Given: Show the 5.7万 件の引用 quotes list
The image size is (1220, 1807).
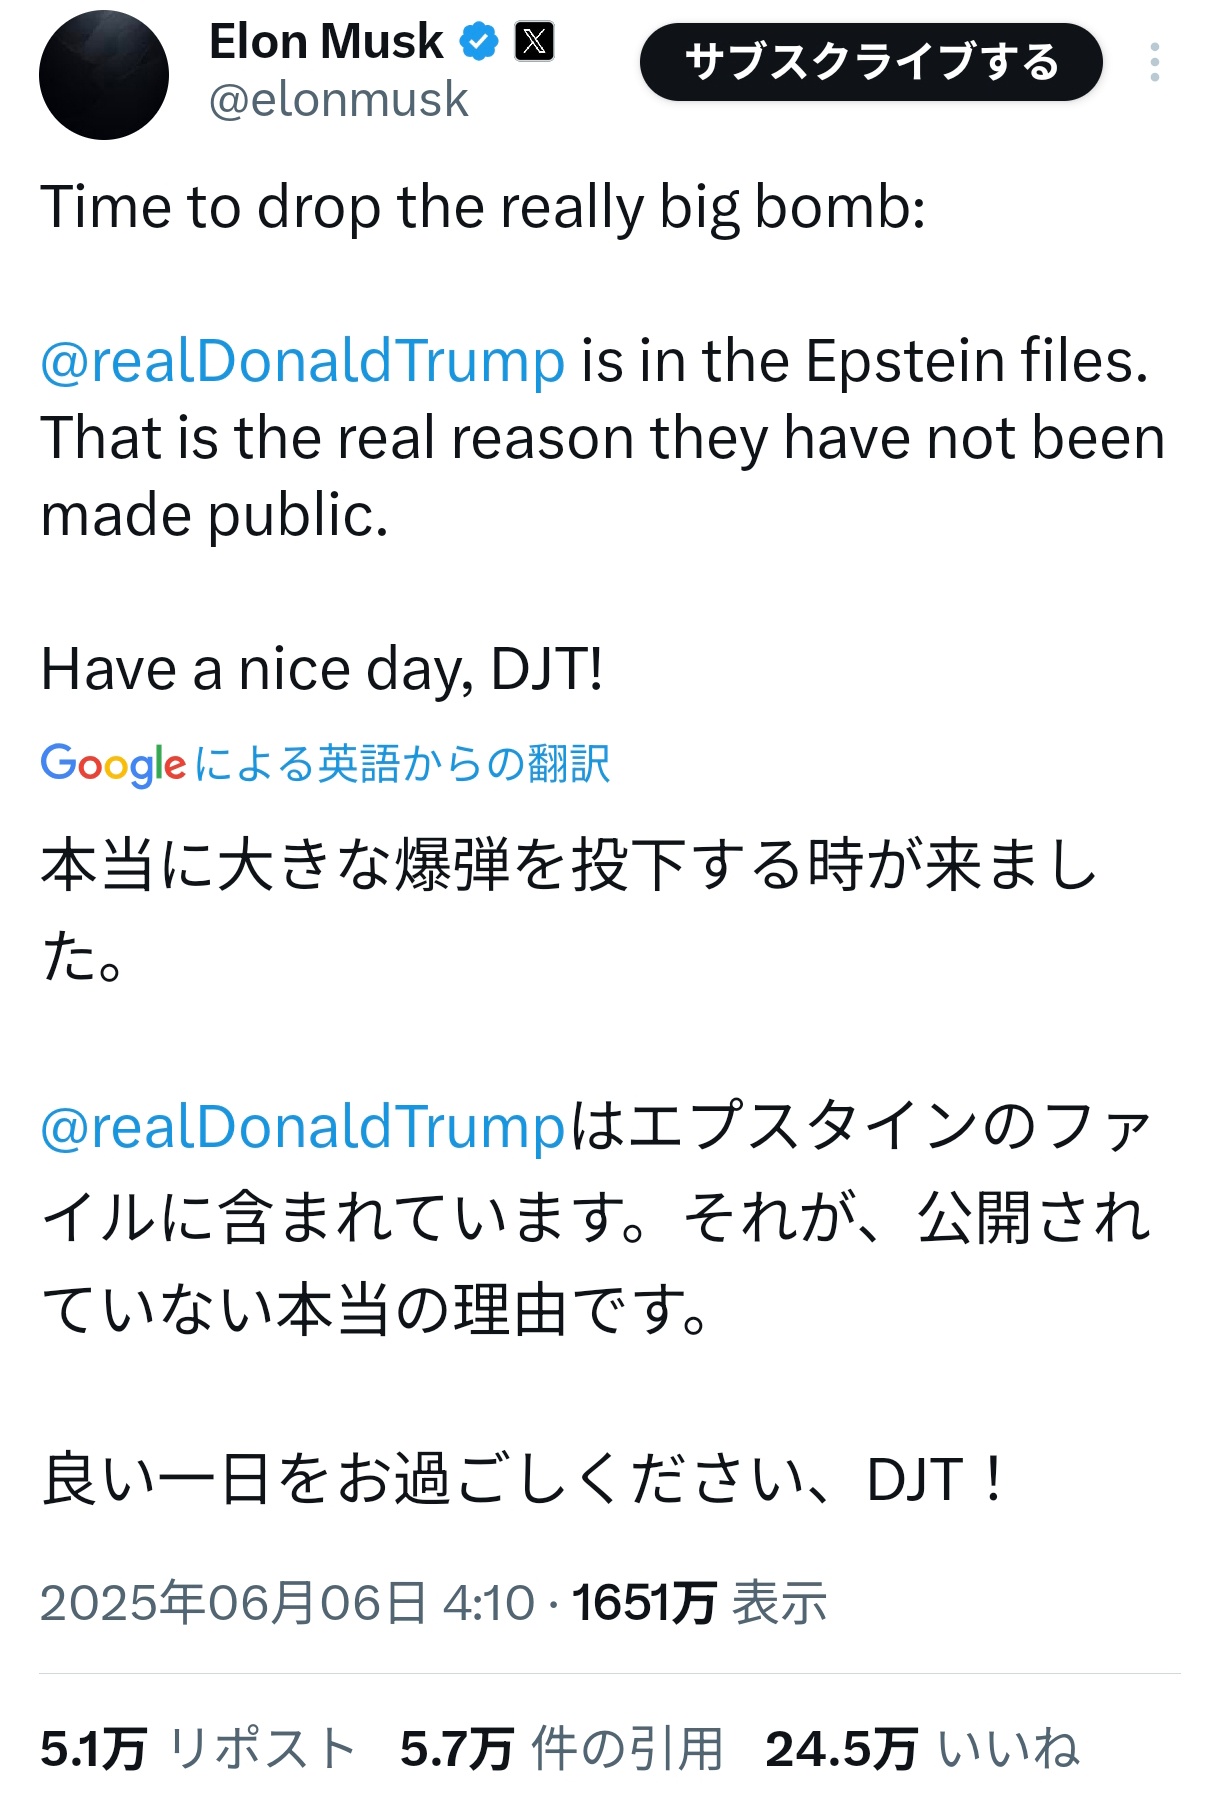Looking at the screenshot, I should coord(561,1749).
